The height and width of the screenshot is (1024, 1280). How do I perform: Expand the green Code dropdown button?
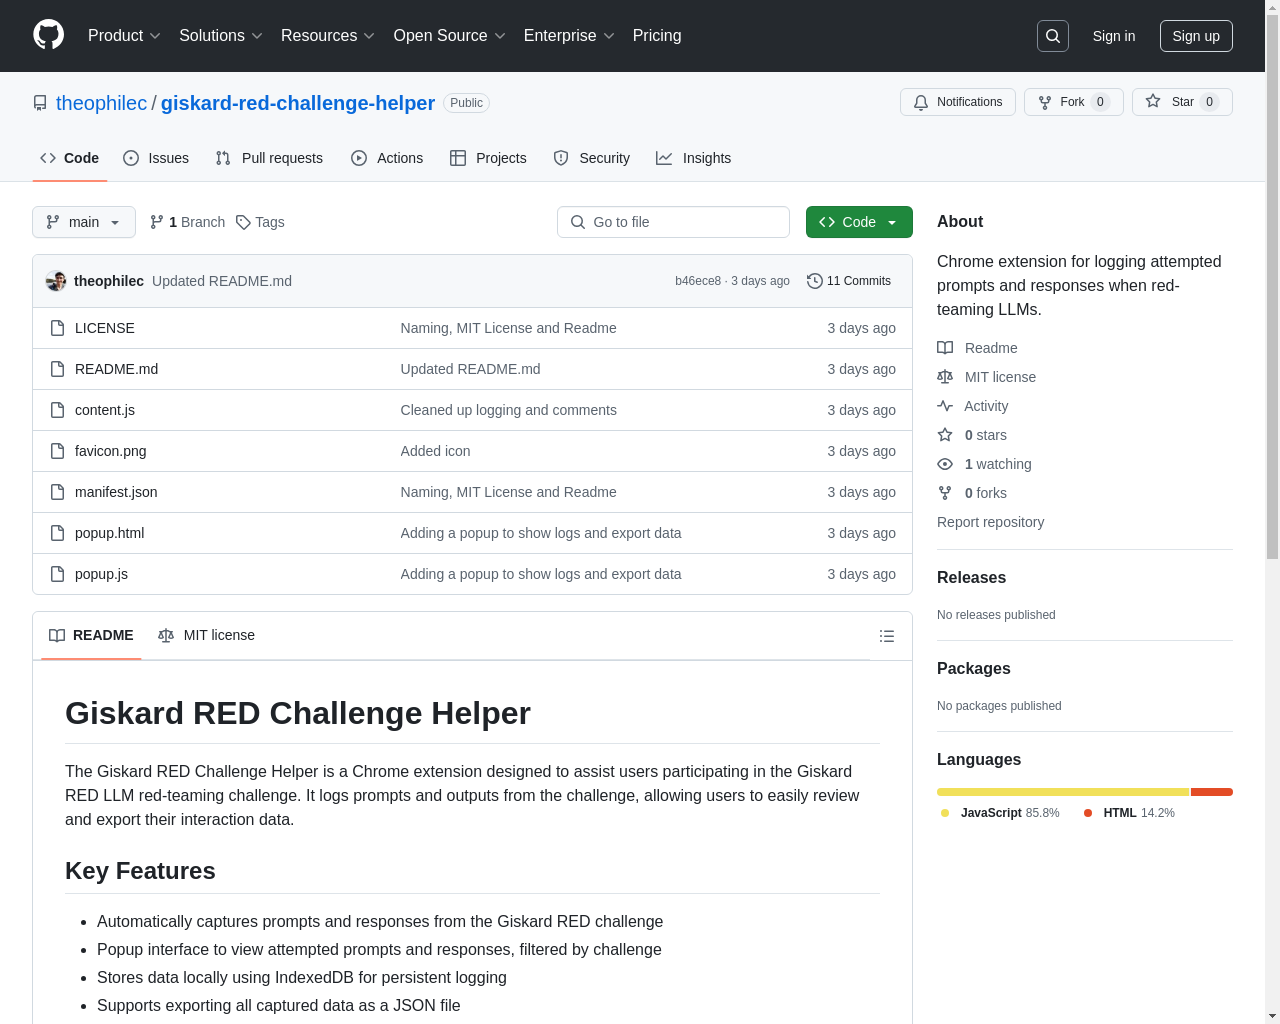click(859, 222)
